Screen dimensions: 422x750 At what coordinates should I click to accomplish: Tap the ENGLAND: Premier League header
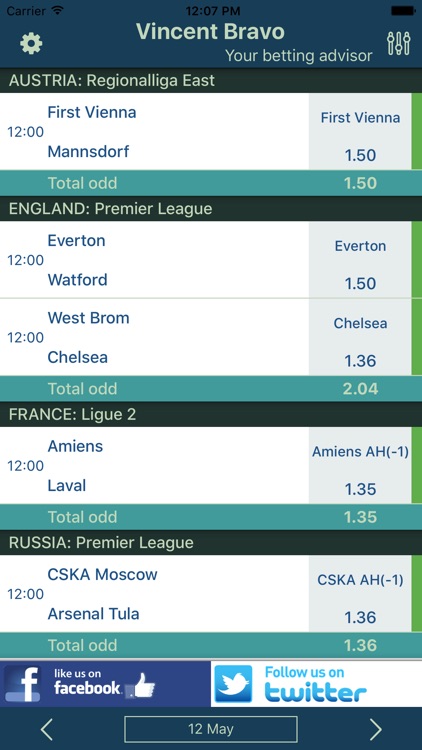point(211,209)
